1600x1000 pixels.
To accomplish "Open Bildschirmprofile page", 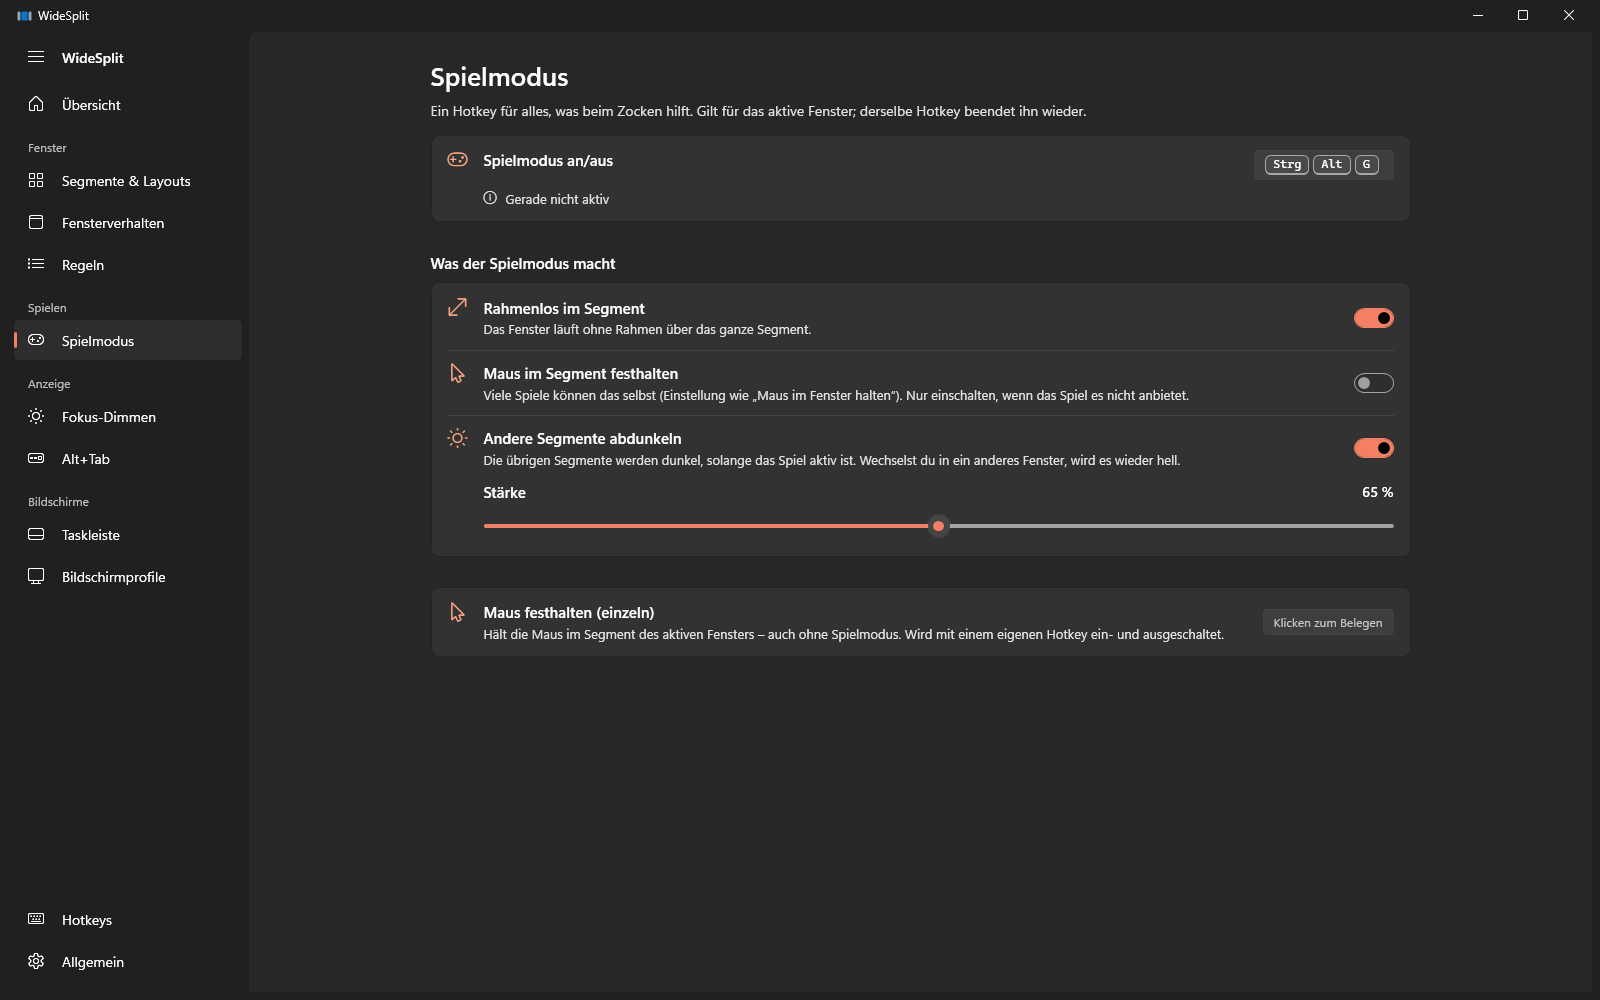I will [x=128, y=576].
